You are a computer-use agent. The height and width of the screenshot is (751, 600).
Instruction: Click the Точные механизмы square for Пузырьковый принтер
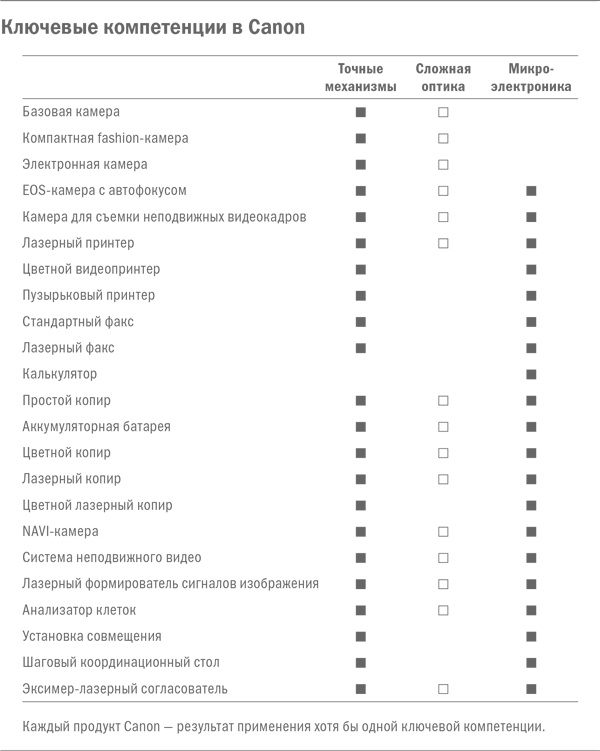click(x=360, y=296)
